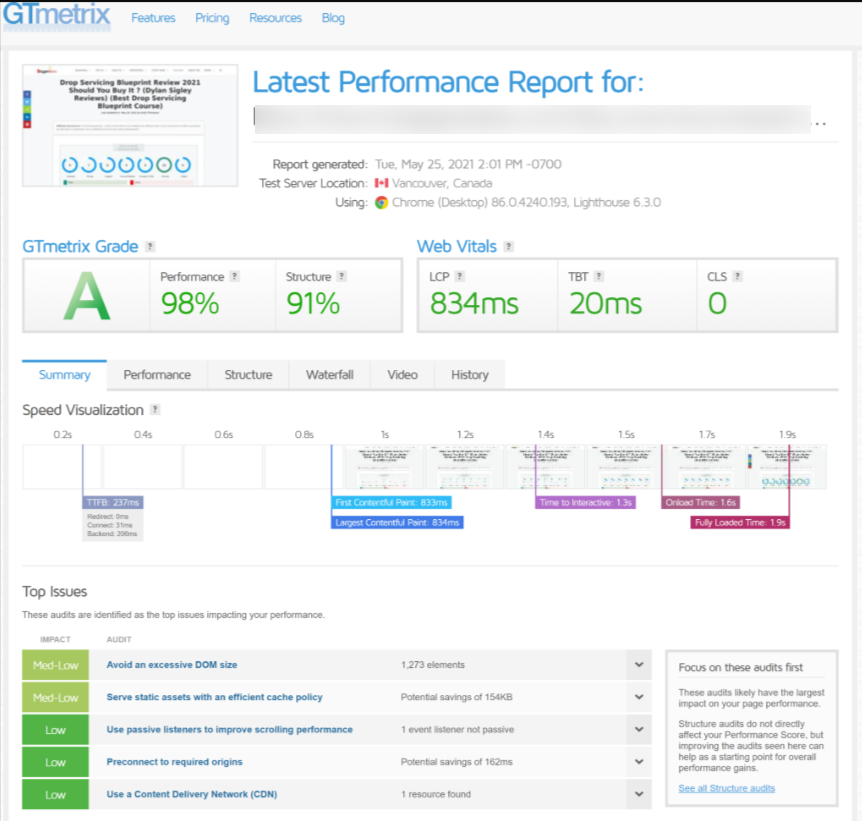Click the 1.9s filmstrip frame
Viewport: 862px width, 821px height.
787,467
